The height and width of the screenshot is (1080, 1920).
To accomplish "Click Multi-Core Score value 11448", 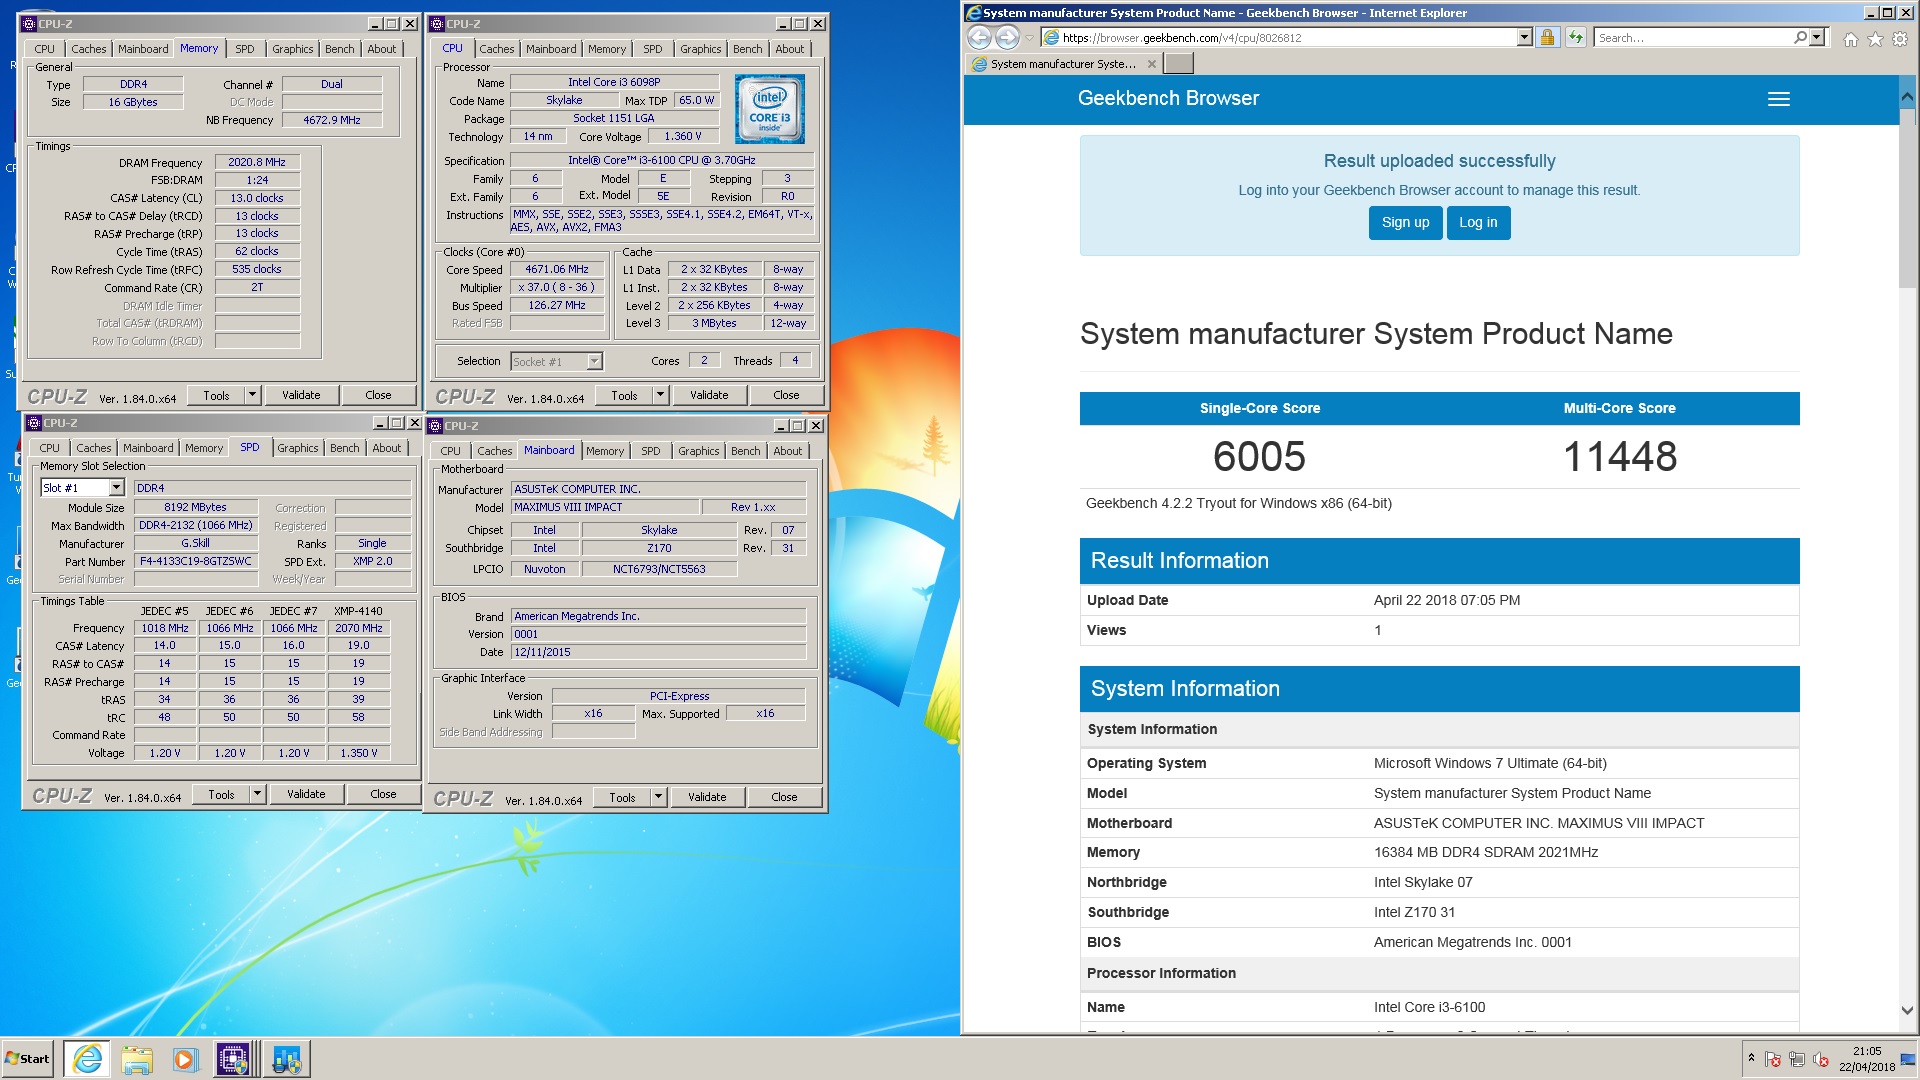I will [1620, 457].
